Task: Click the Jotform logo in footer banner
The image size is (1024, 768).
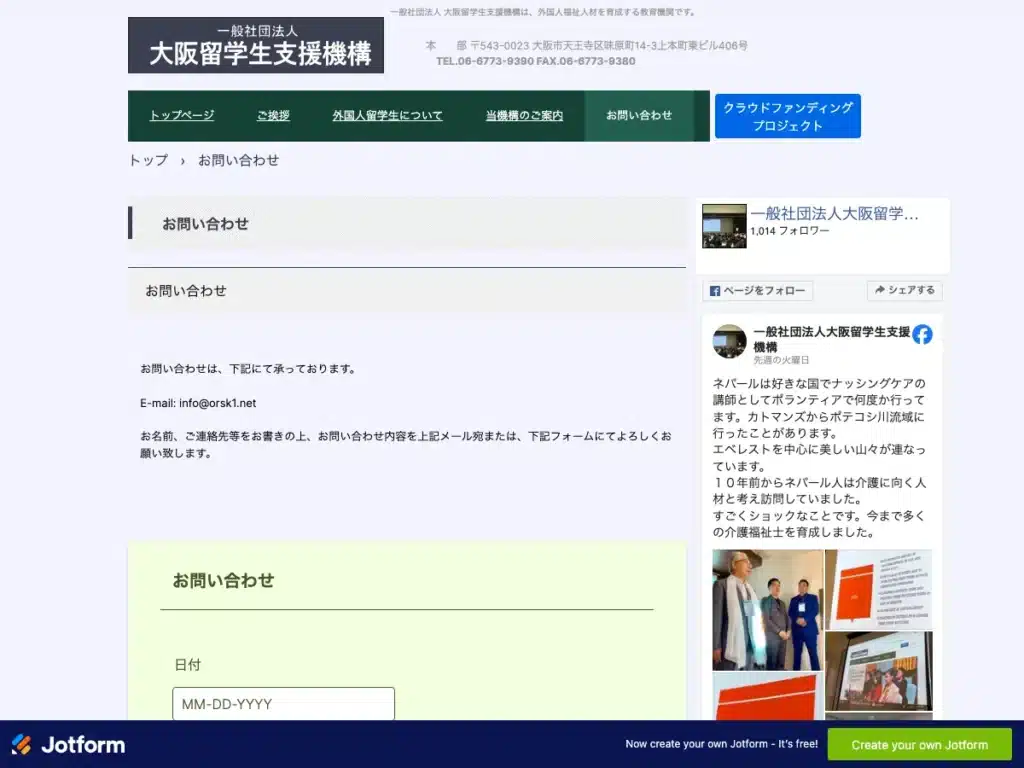Action: 68,744
